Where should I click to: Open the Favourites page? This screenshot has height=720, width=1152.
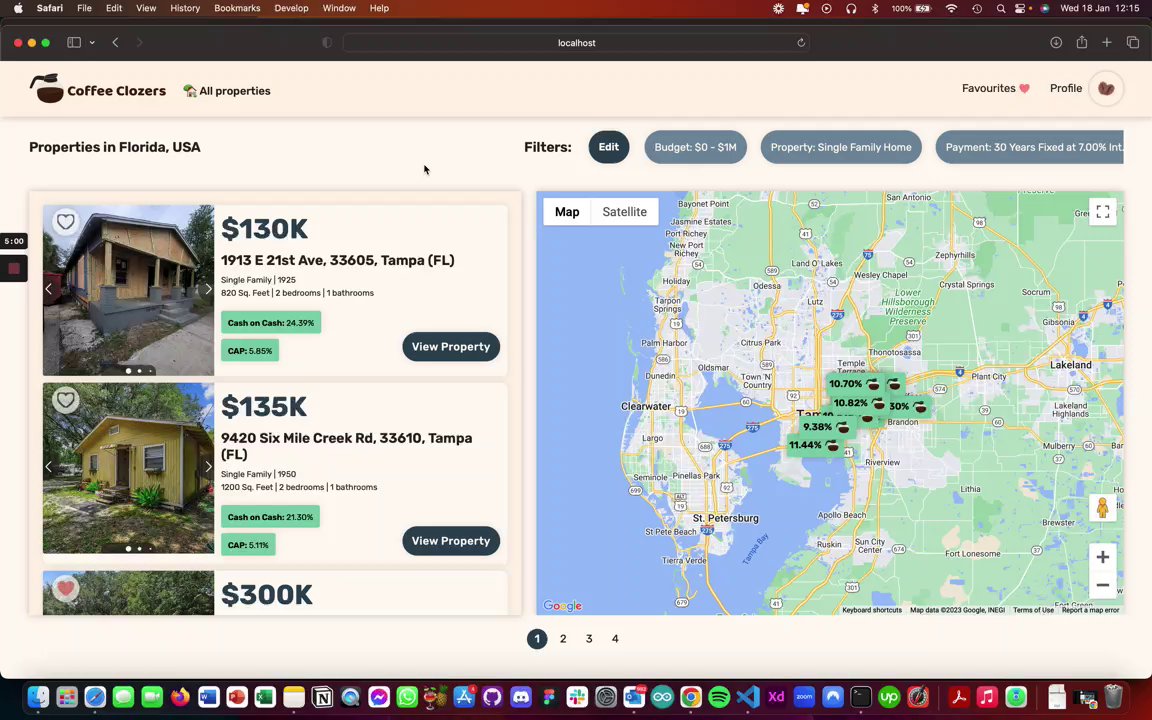pyautogui.click(x=996, y=88)
